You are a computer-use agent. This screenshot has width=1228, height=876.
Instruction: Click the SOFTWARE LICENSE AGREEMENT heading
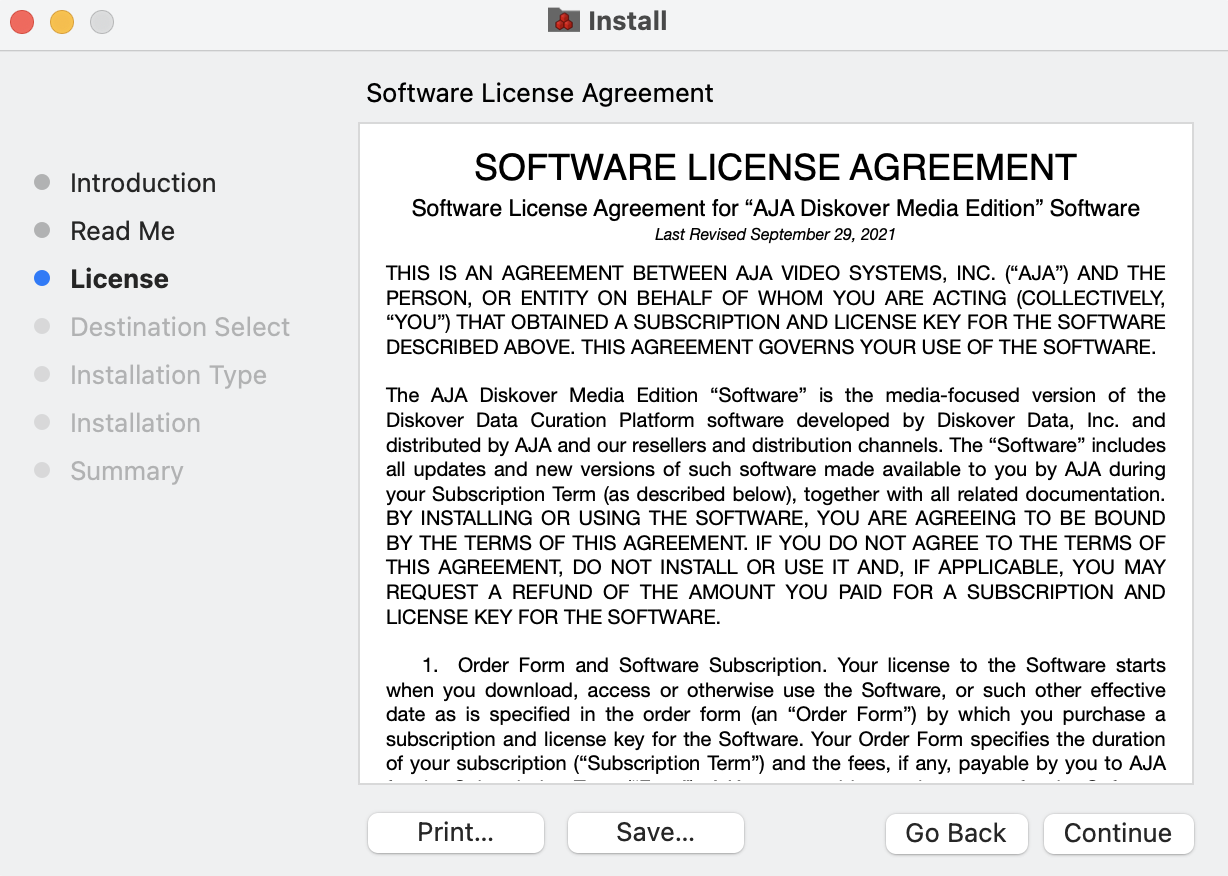pos(775,168)
